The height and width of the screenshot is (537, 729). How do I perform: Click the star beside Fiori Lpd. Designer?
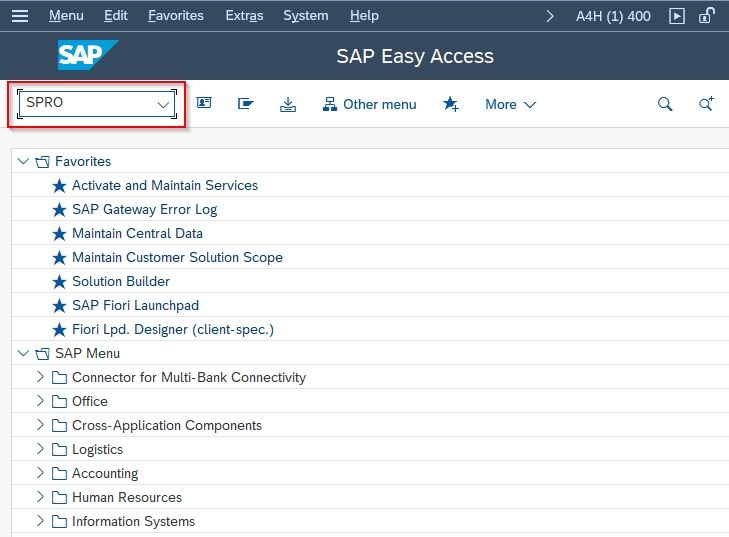point(59,330)
